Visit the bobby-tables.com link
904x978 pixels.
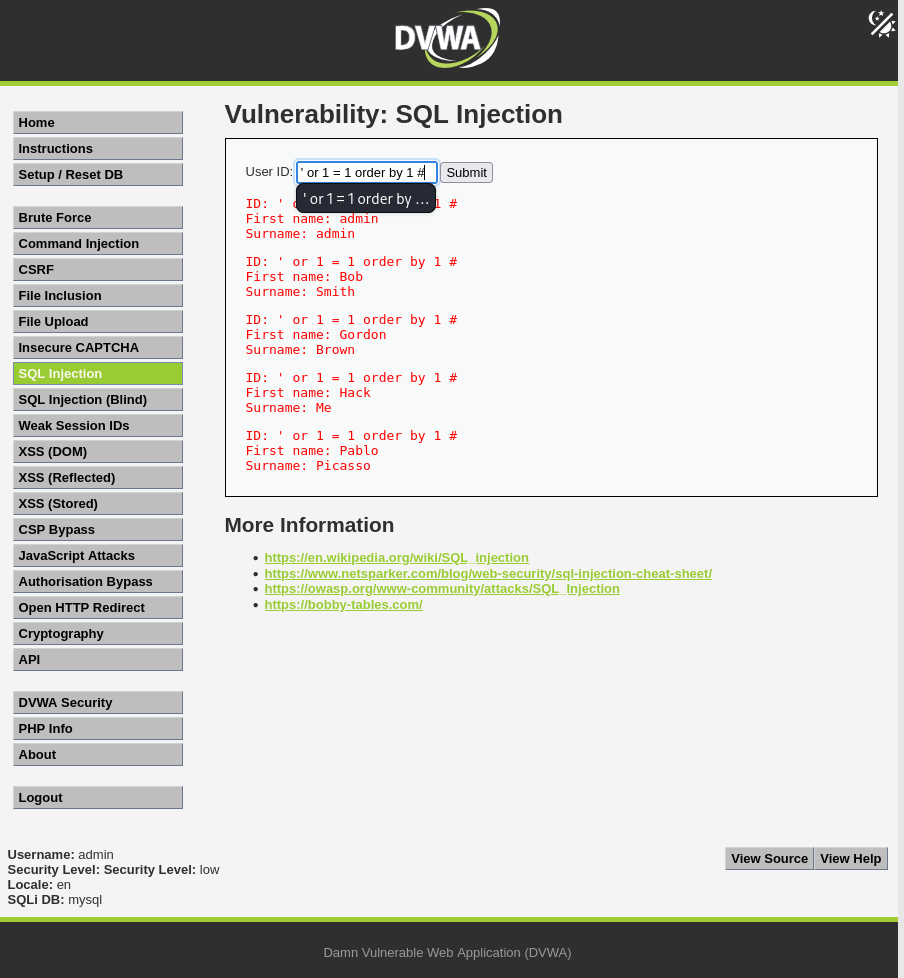pos(344,604)
